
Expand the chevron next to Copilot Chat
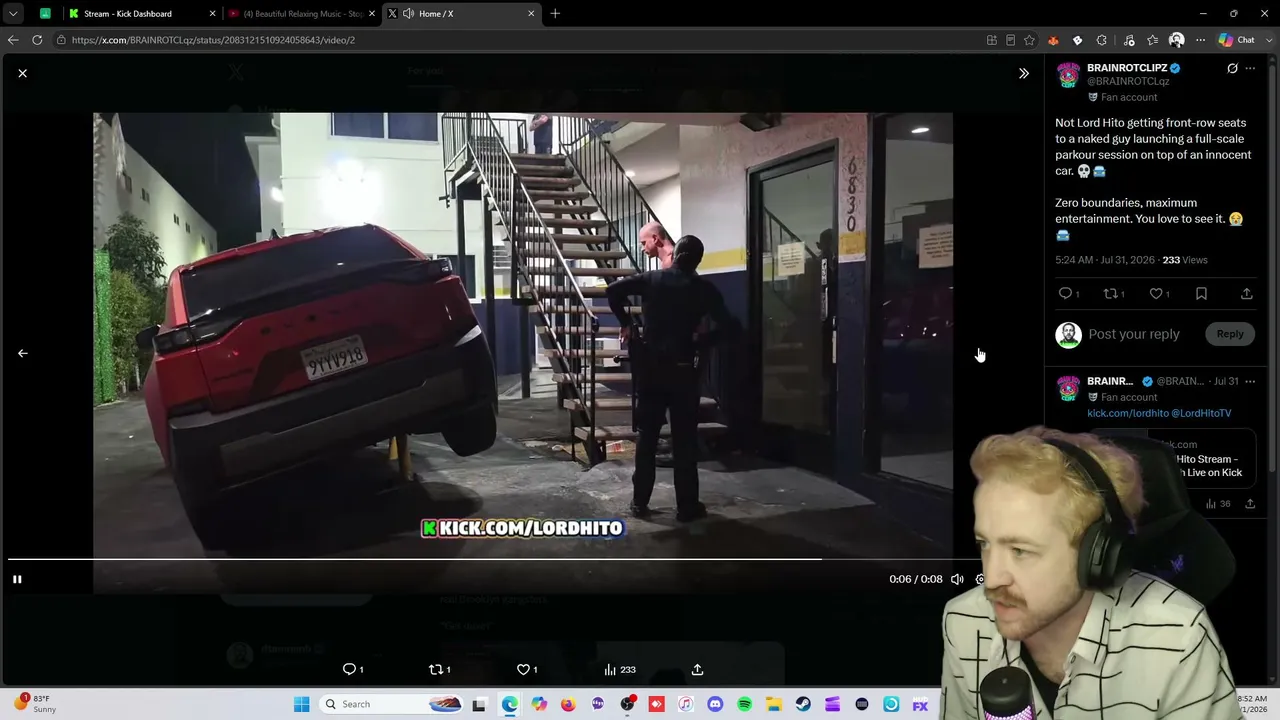click(x=1268, y=40)
